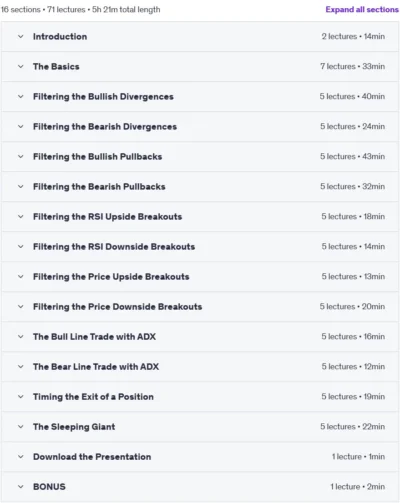Screen dimensions: 400x503
Task: Open chevron next to Filtering the Bullish Pullbacks
Action: [21, 156]
